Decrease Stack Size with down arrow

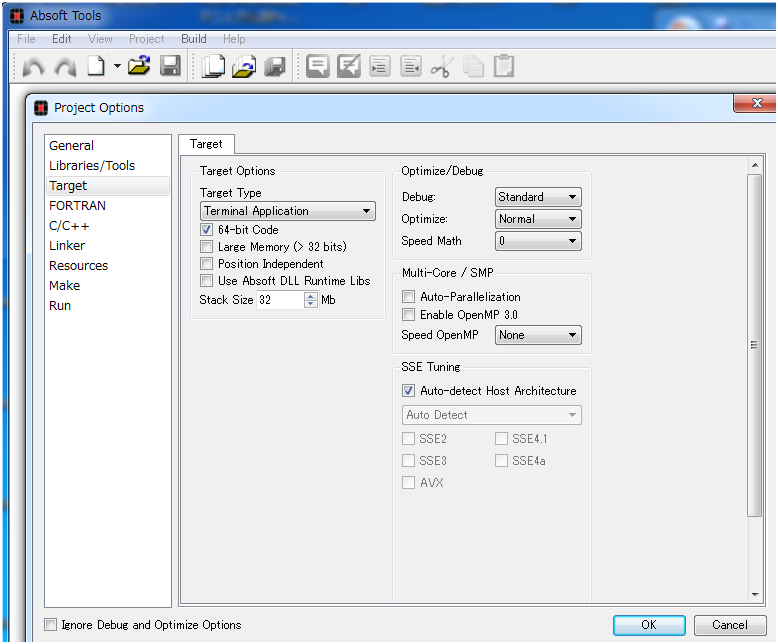click(311, 304)
